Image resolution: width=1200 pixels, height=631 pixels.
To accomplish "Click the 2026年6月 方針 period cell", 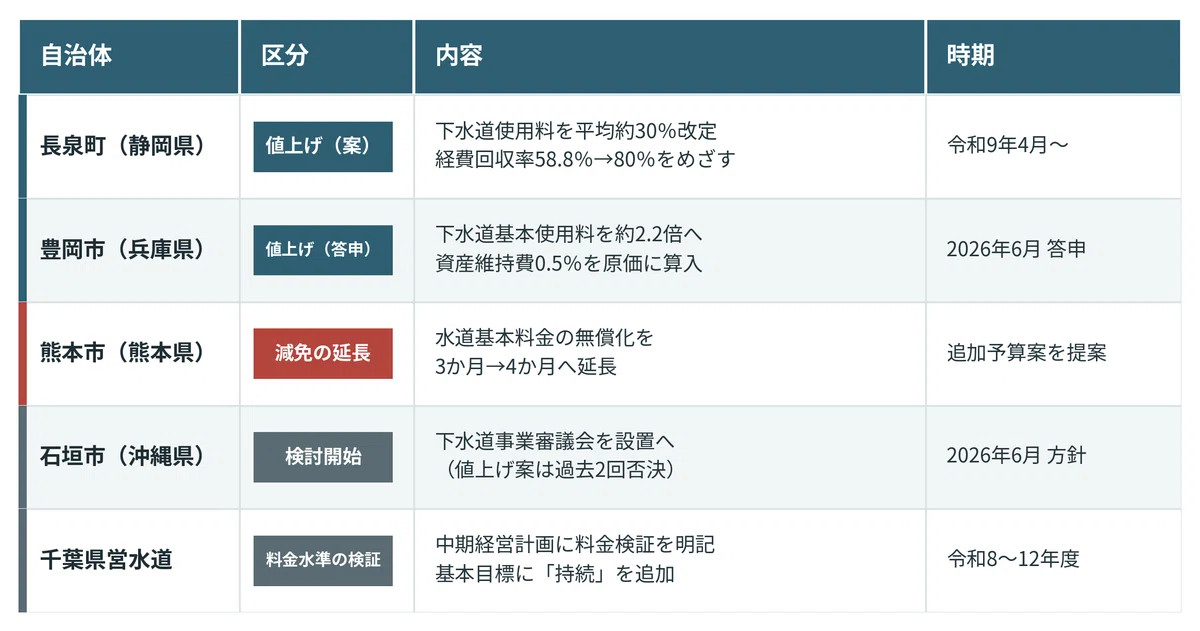I will (x=1016, y=456).
